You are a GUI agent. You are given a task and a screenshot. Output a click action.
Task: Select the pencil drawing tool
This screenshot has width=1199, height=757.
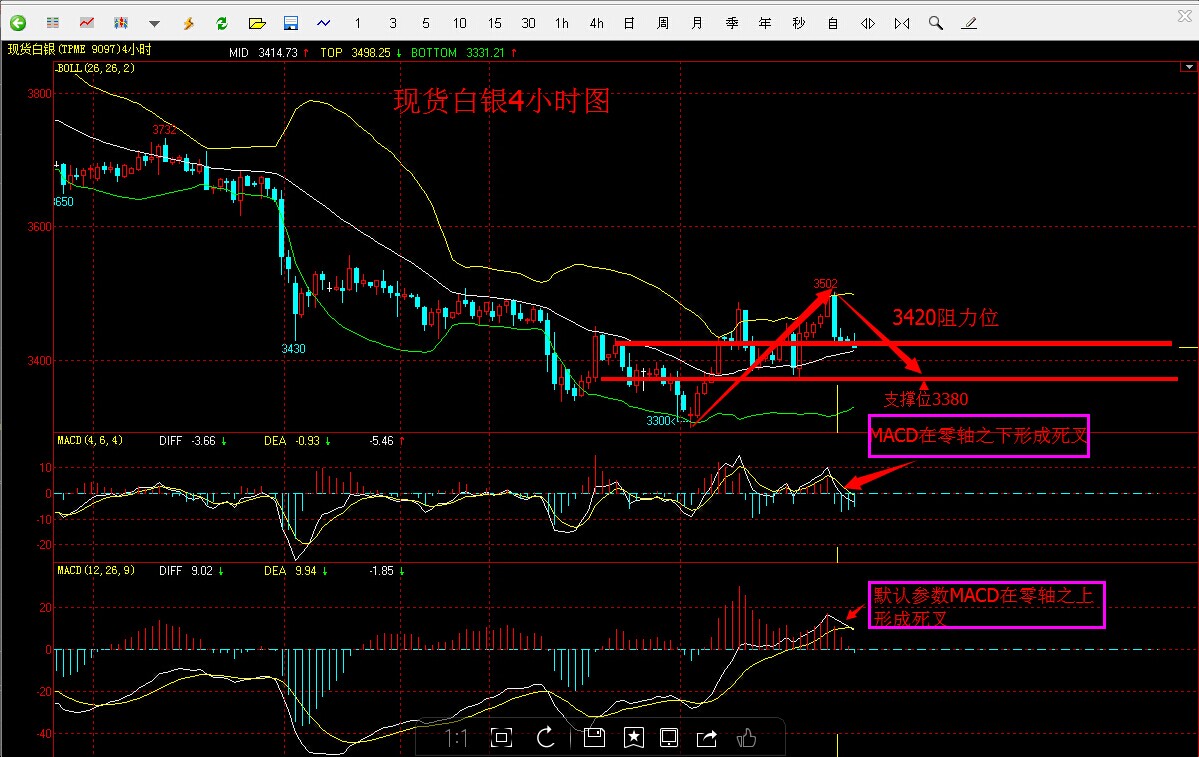click(x=970, y=23)
